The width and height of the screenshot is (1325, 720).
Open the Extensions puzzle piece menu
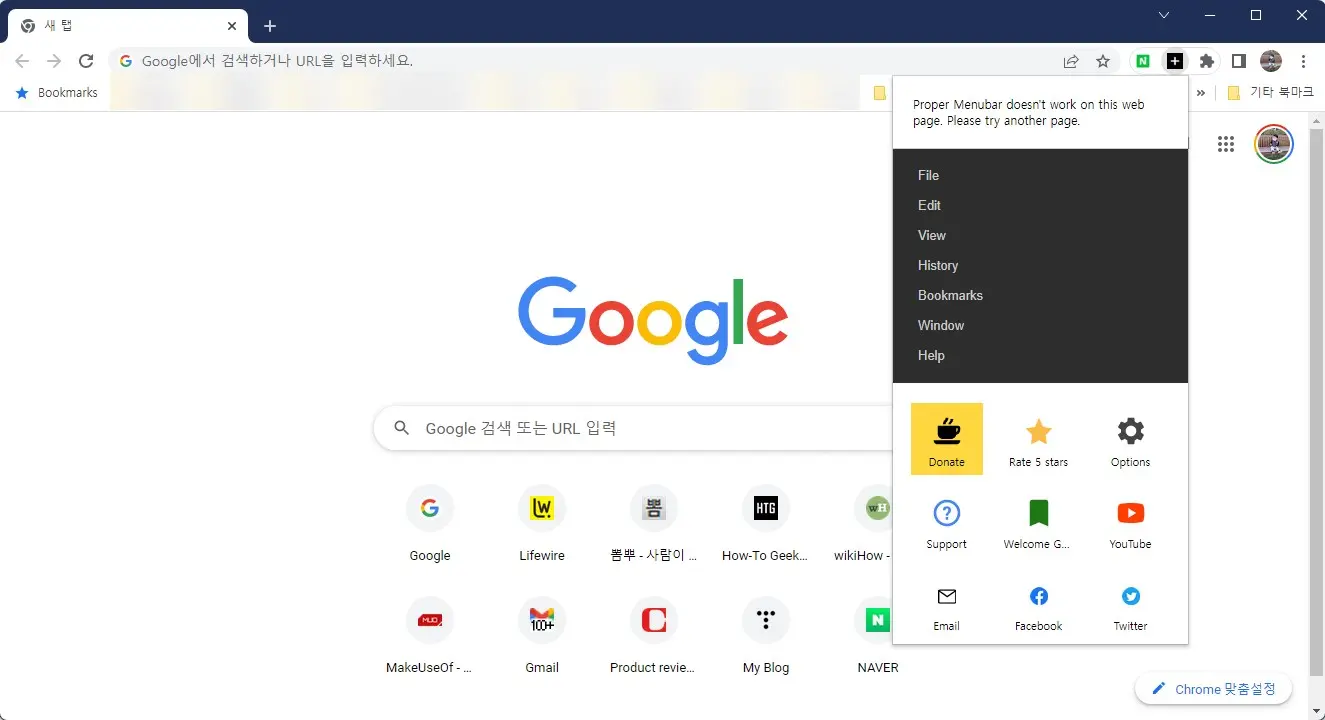pyautogui.click(x=1207, y=61)
